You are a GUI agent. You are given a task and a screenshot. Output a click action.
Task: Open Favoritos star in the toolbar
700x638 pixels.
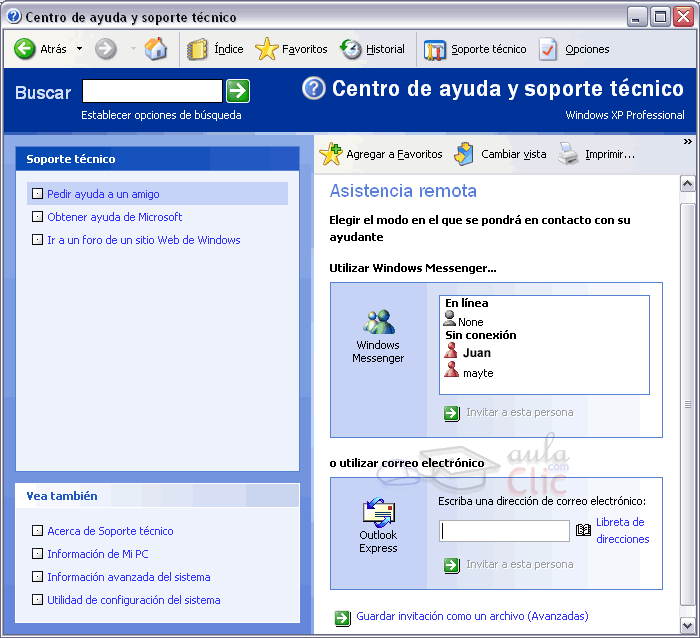[x=266, y=49]
